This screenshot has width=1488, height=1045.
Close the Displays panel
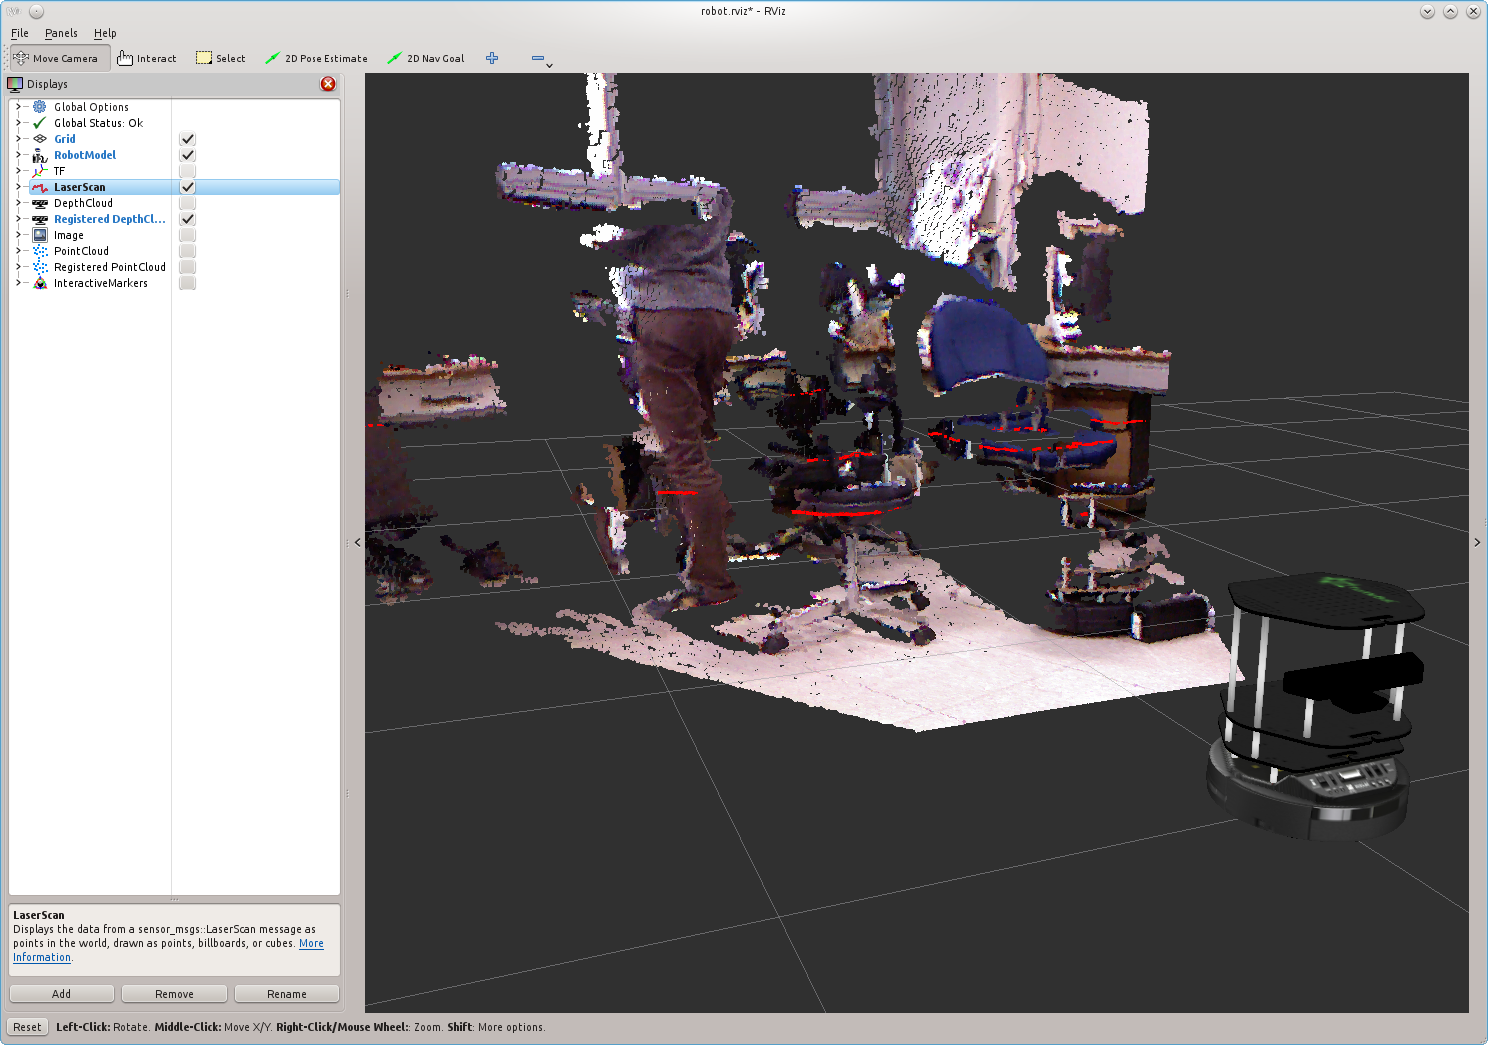(x=328, y=84)
